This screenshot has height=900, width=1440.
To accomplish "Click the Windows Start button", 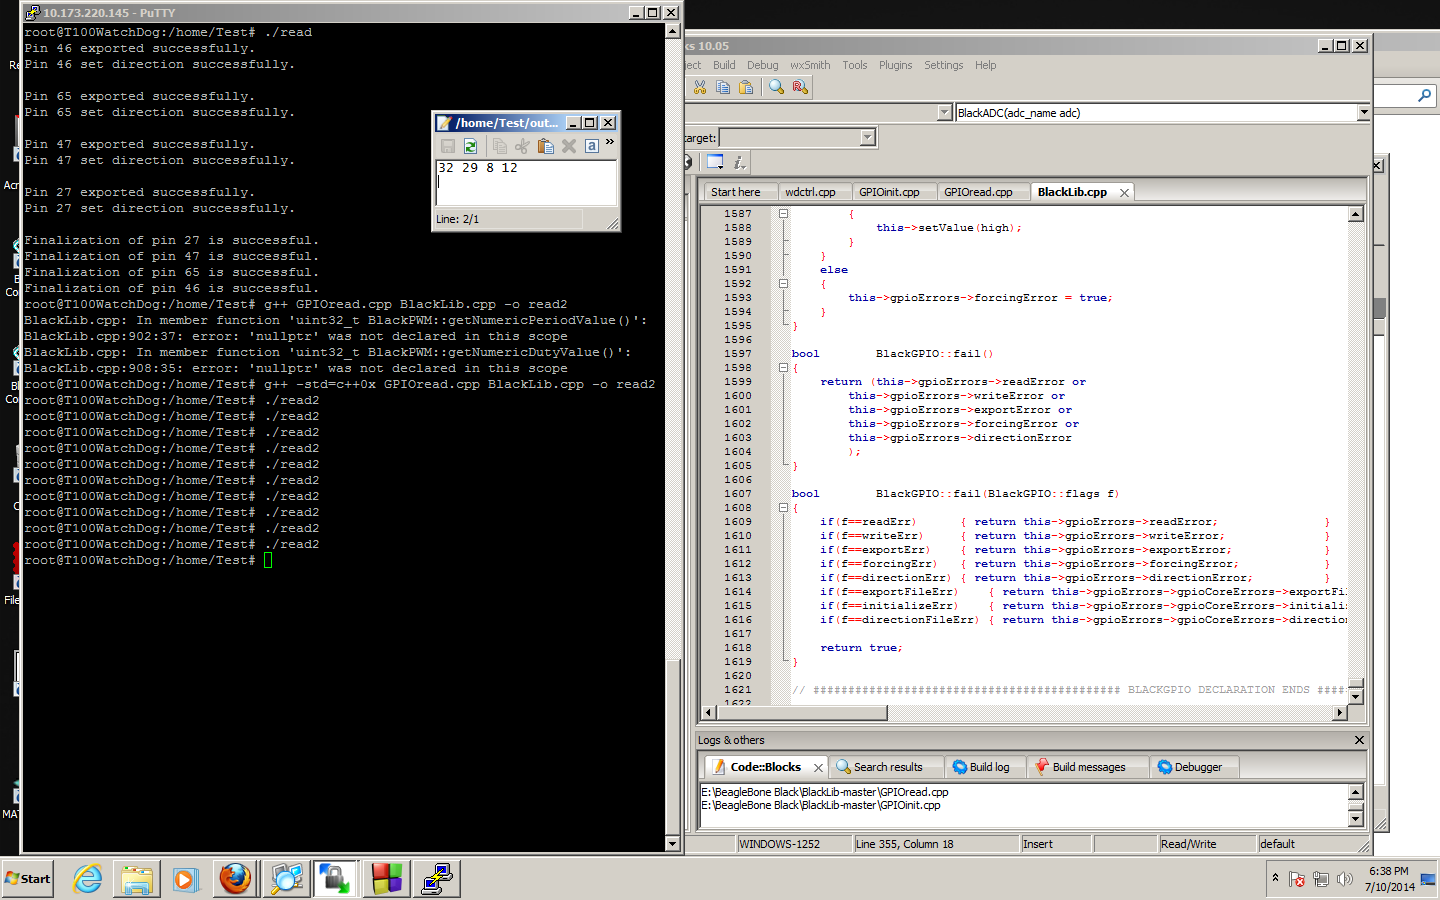I will (28, 879).
